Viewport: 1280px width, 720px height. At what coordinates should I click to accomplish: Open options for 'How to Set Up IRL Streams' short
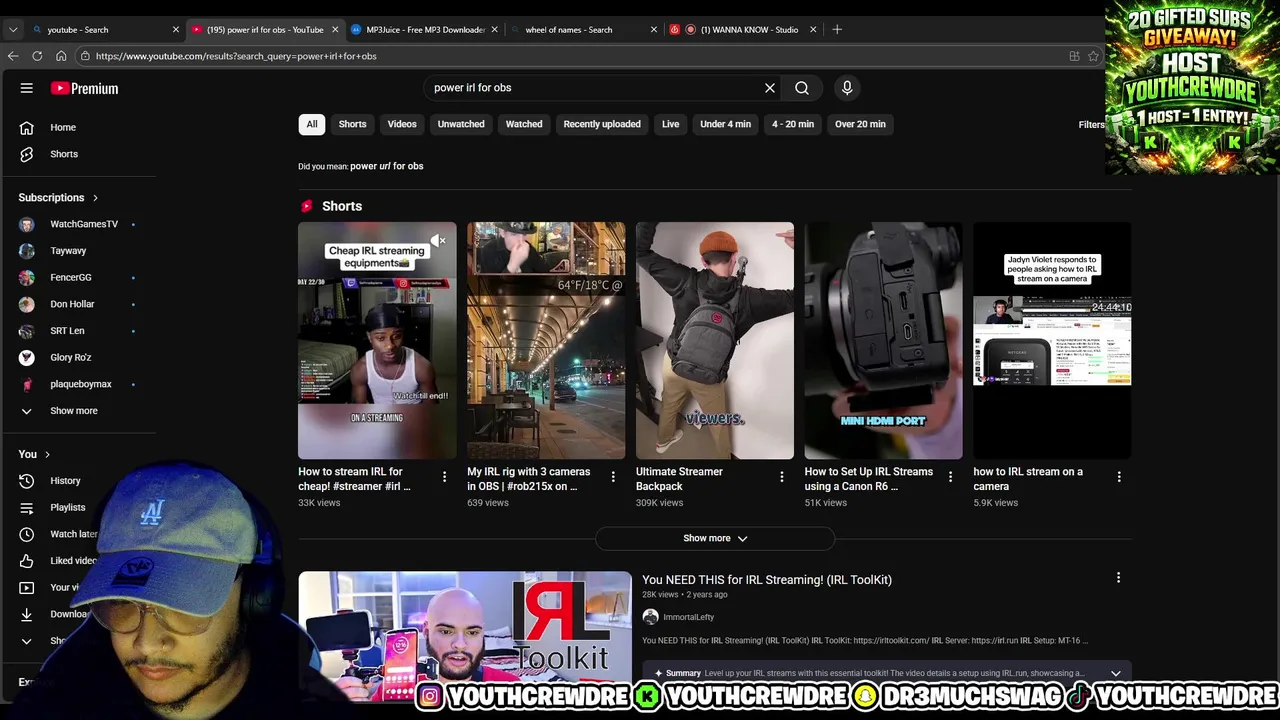pyautogui.click(x=950, y=477)
